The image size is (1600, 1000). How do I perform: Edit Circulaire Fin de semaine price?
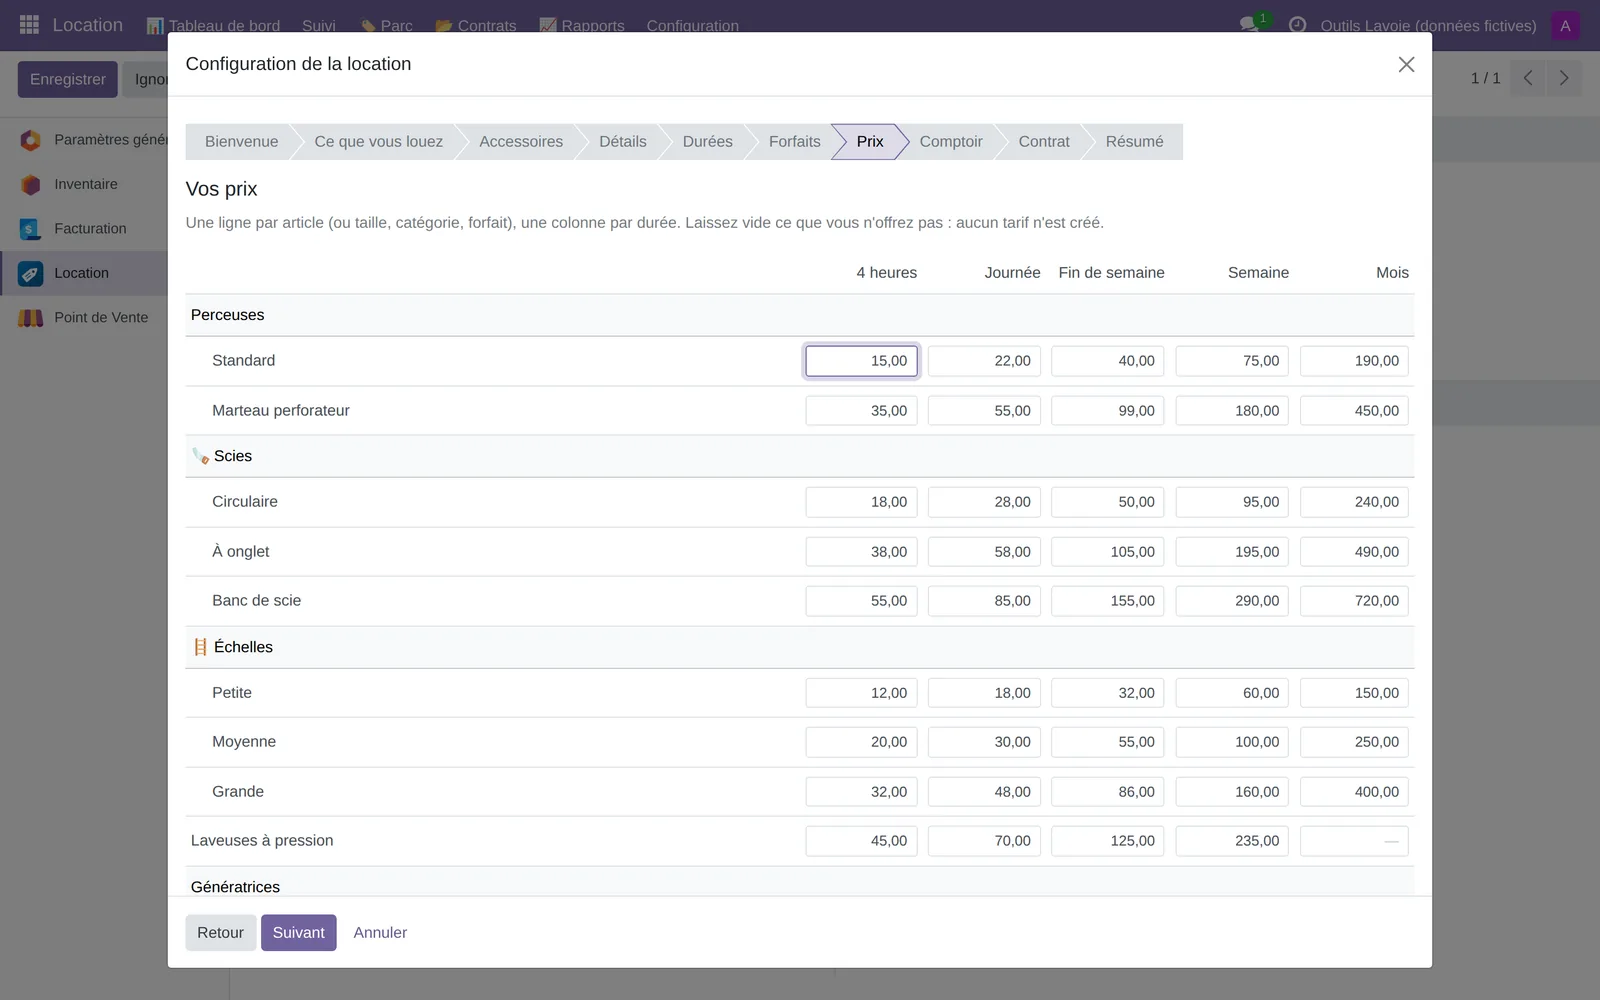click(x=1108, y=502)
